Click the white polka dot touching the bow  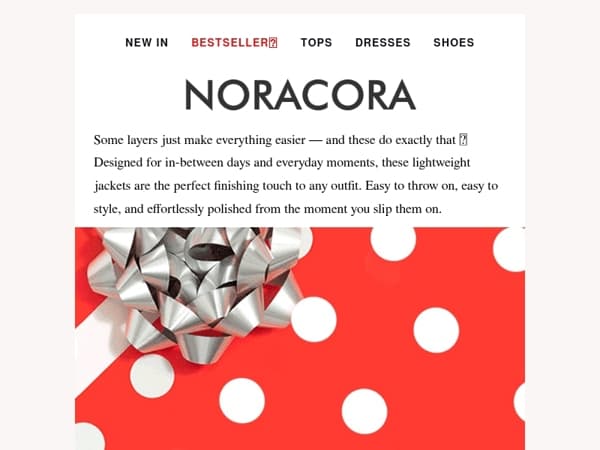pos(314,319)
